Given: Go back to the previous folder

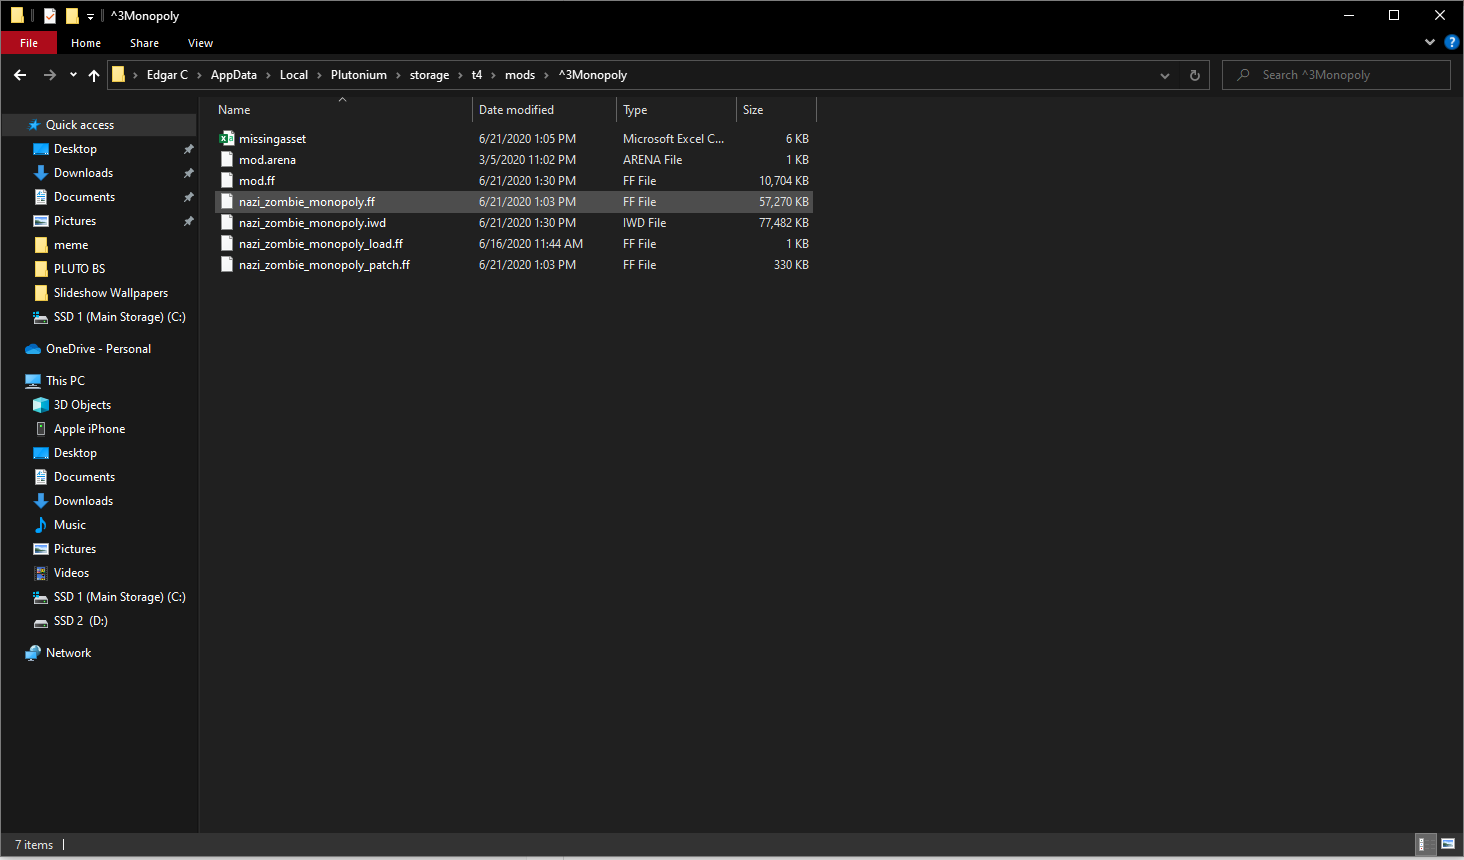Looking at the screenshot, I should 20,75.
